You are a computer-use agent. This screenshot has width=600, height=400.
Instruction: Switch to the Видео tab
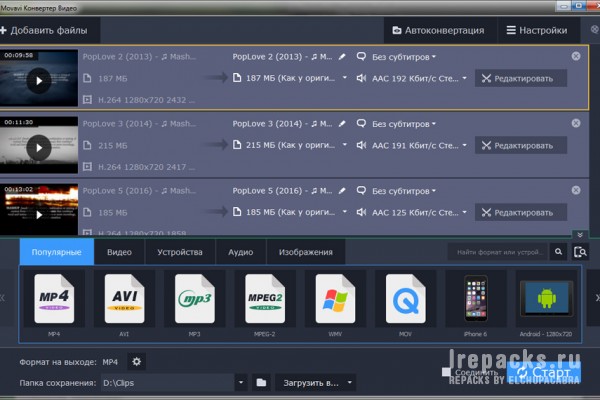pyautogui.click(x=119, y=252)
